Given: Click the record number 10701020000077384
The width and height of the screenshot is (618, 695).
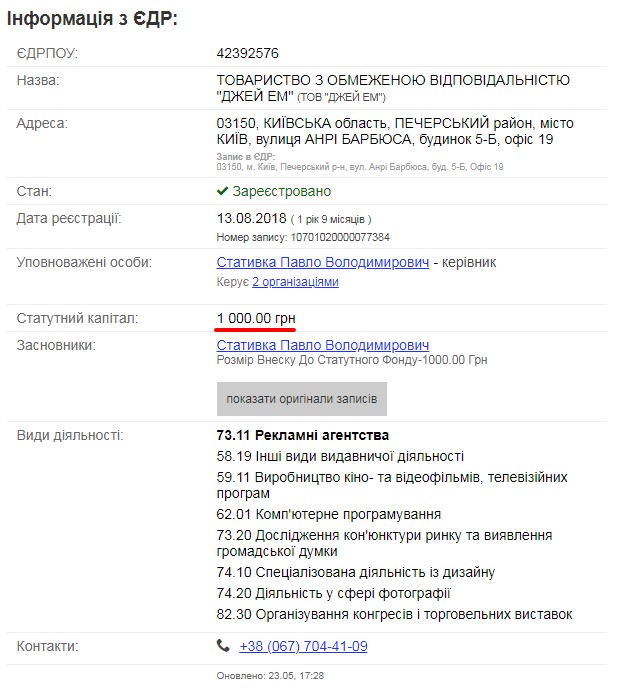Looking at the screenshot, I should click(x=303, y=238).
